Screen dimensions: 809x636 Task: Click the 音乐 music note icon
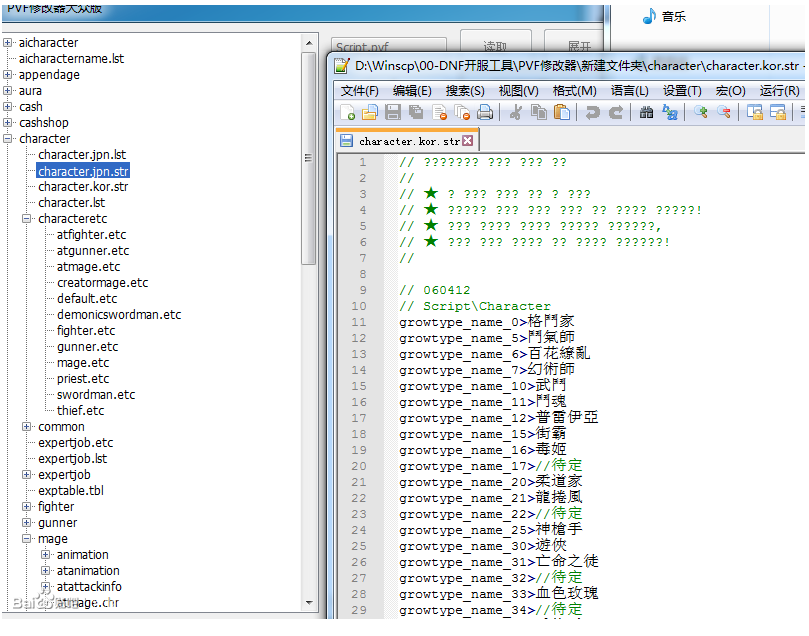point(649,17)
